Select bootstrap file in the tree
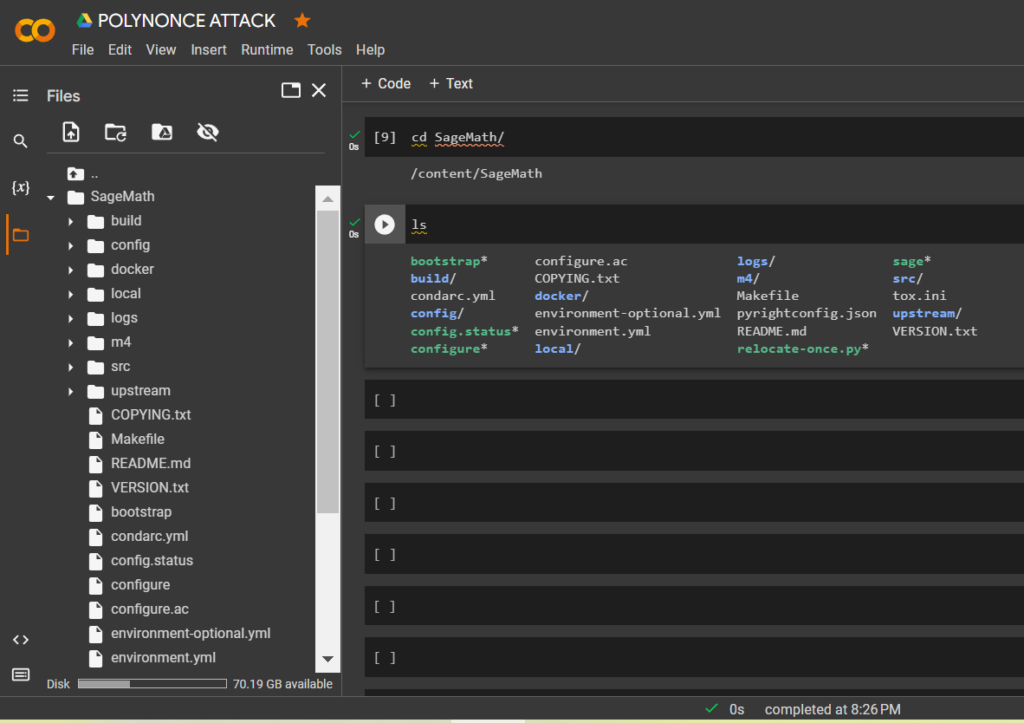 tap(141, 511)
